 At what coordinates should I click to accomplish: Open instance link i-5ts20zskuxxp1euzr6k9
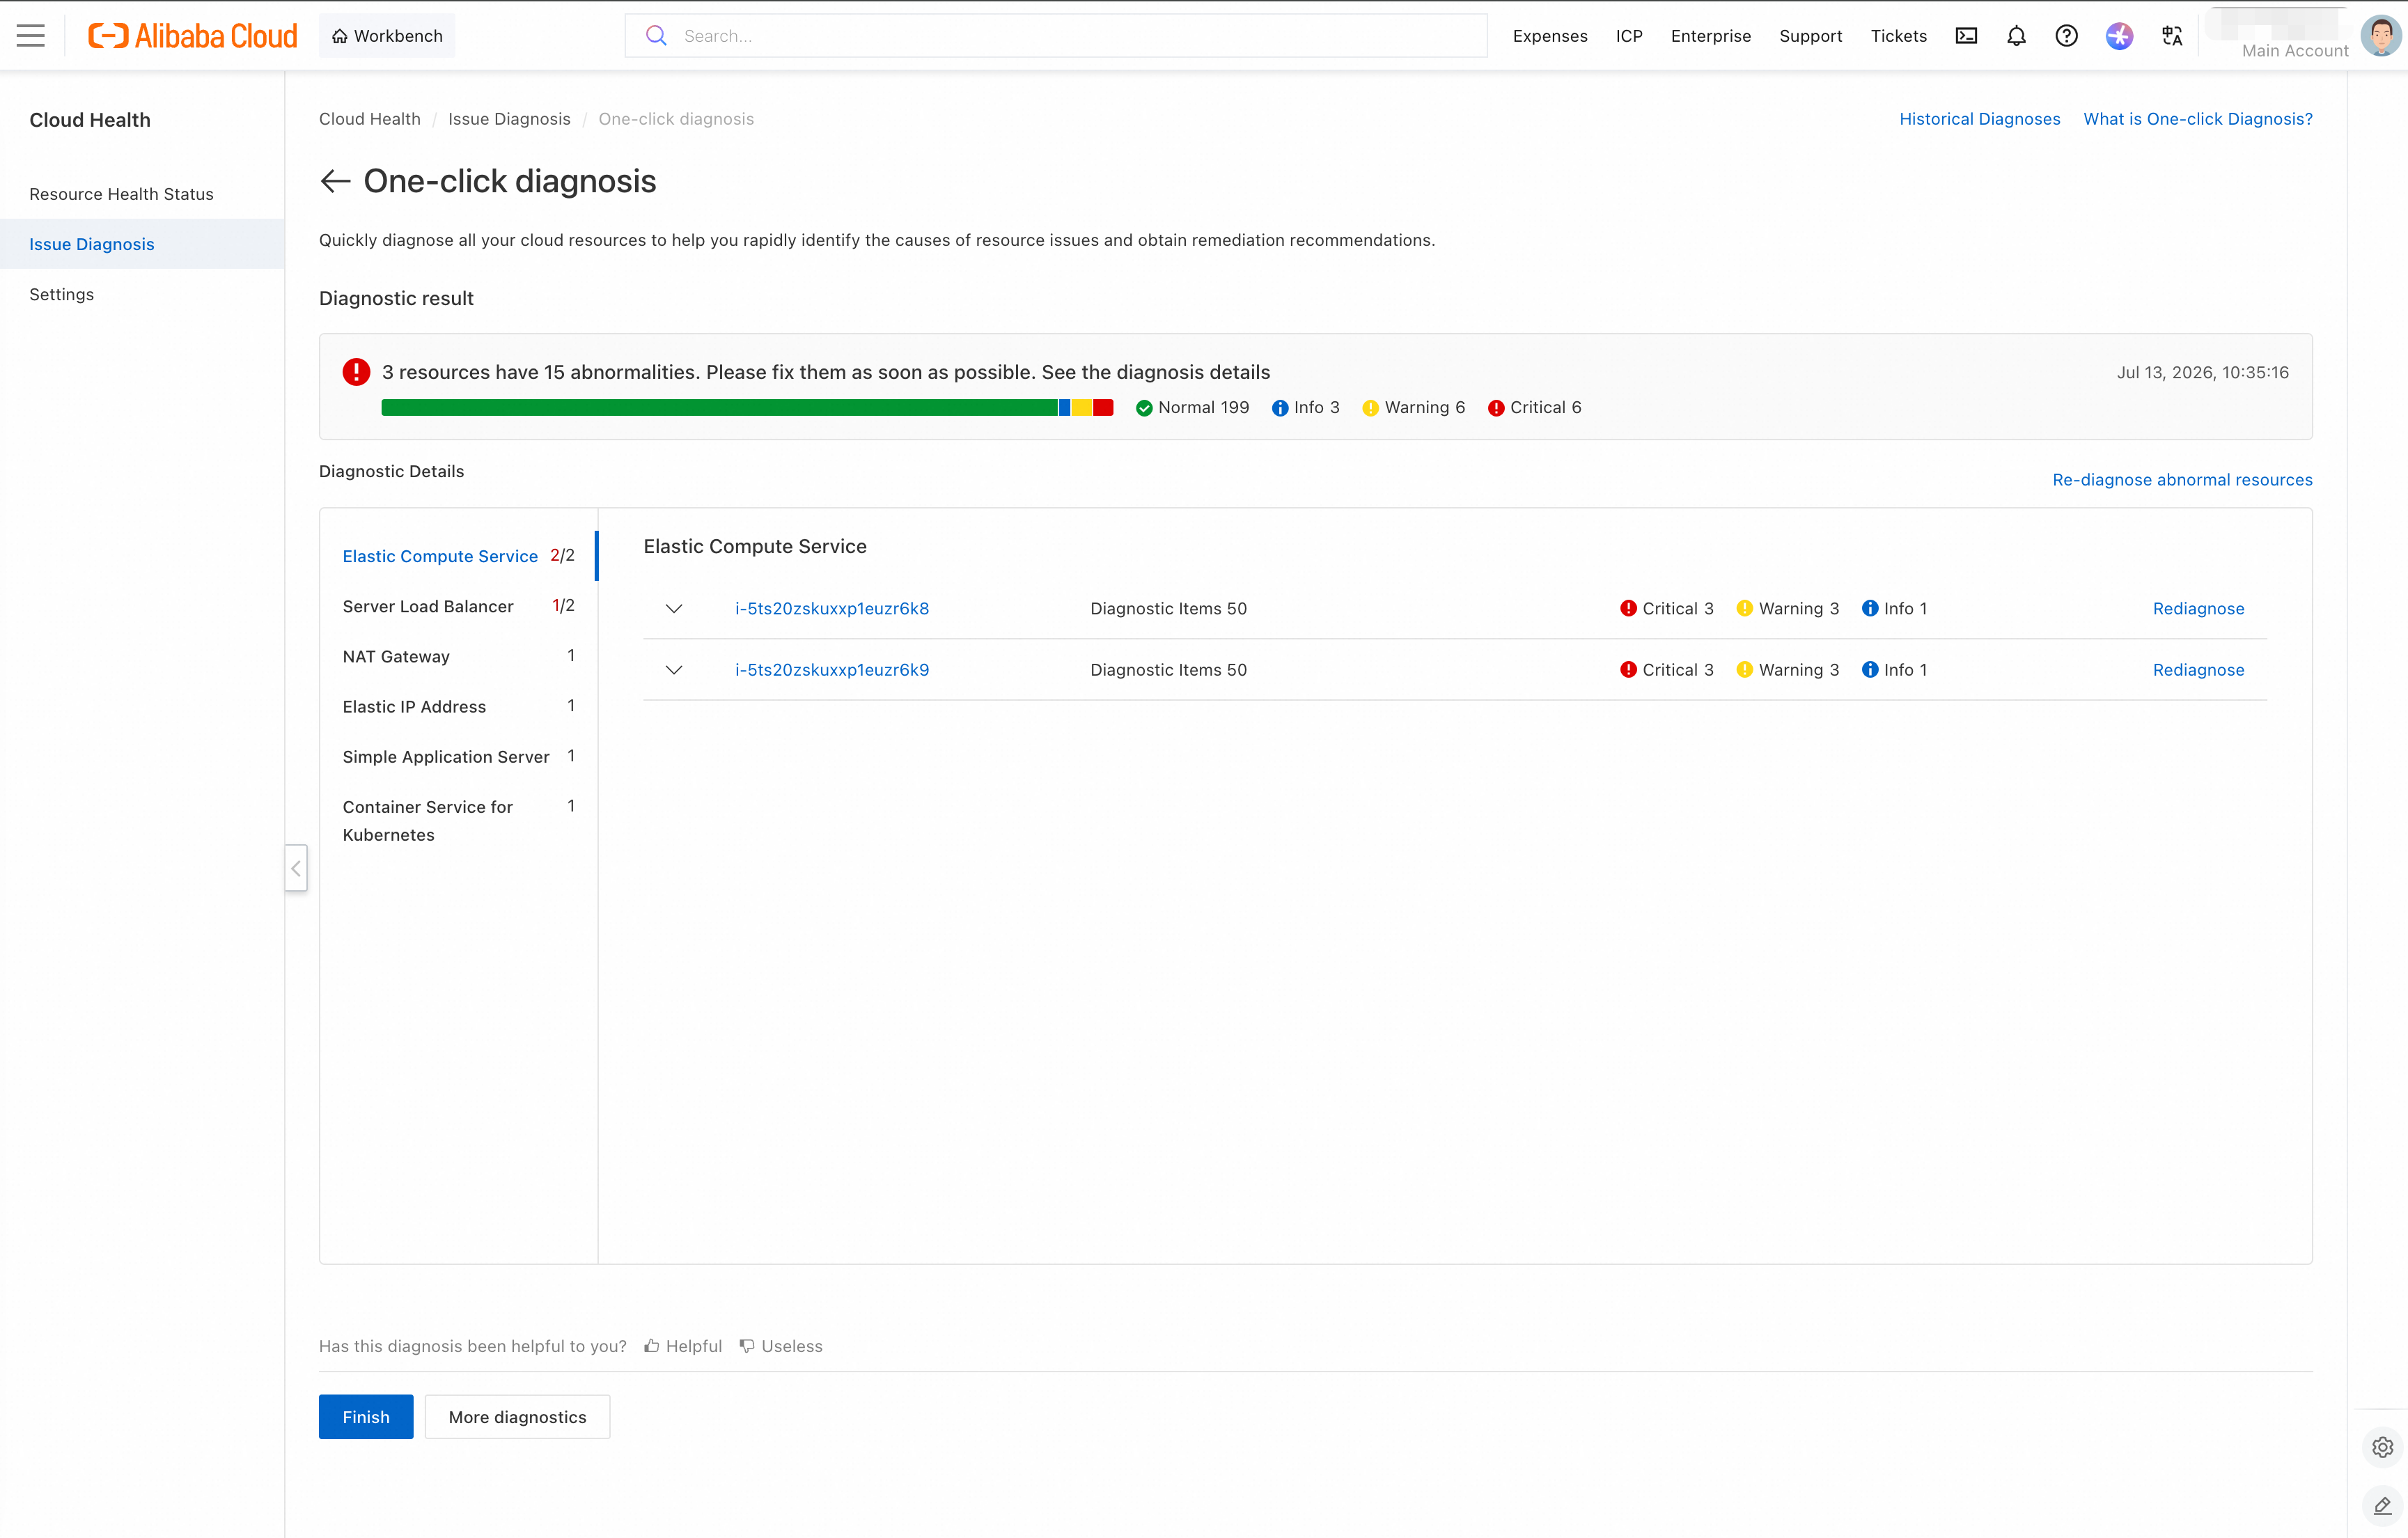click(832, 670)
